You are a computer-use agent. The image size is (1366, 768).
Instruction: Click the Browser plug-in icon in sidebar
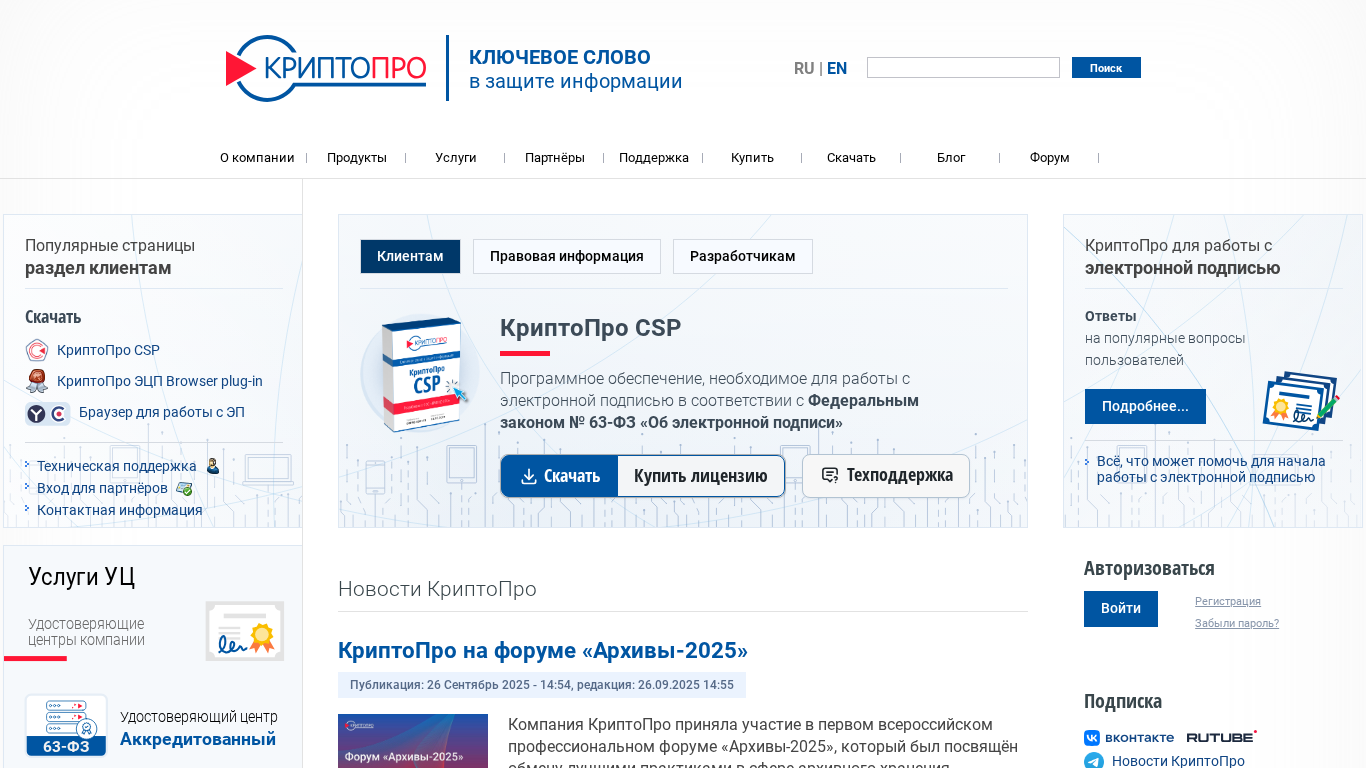(x=37, y=381)
